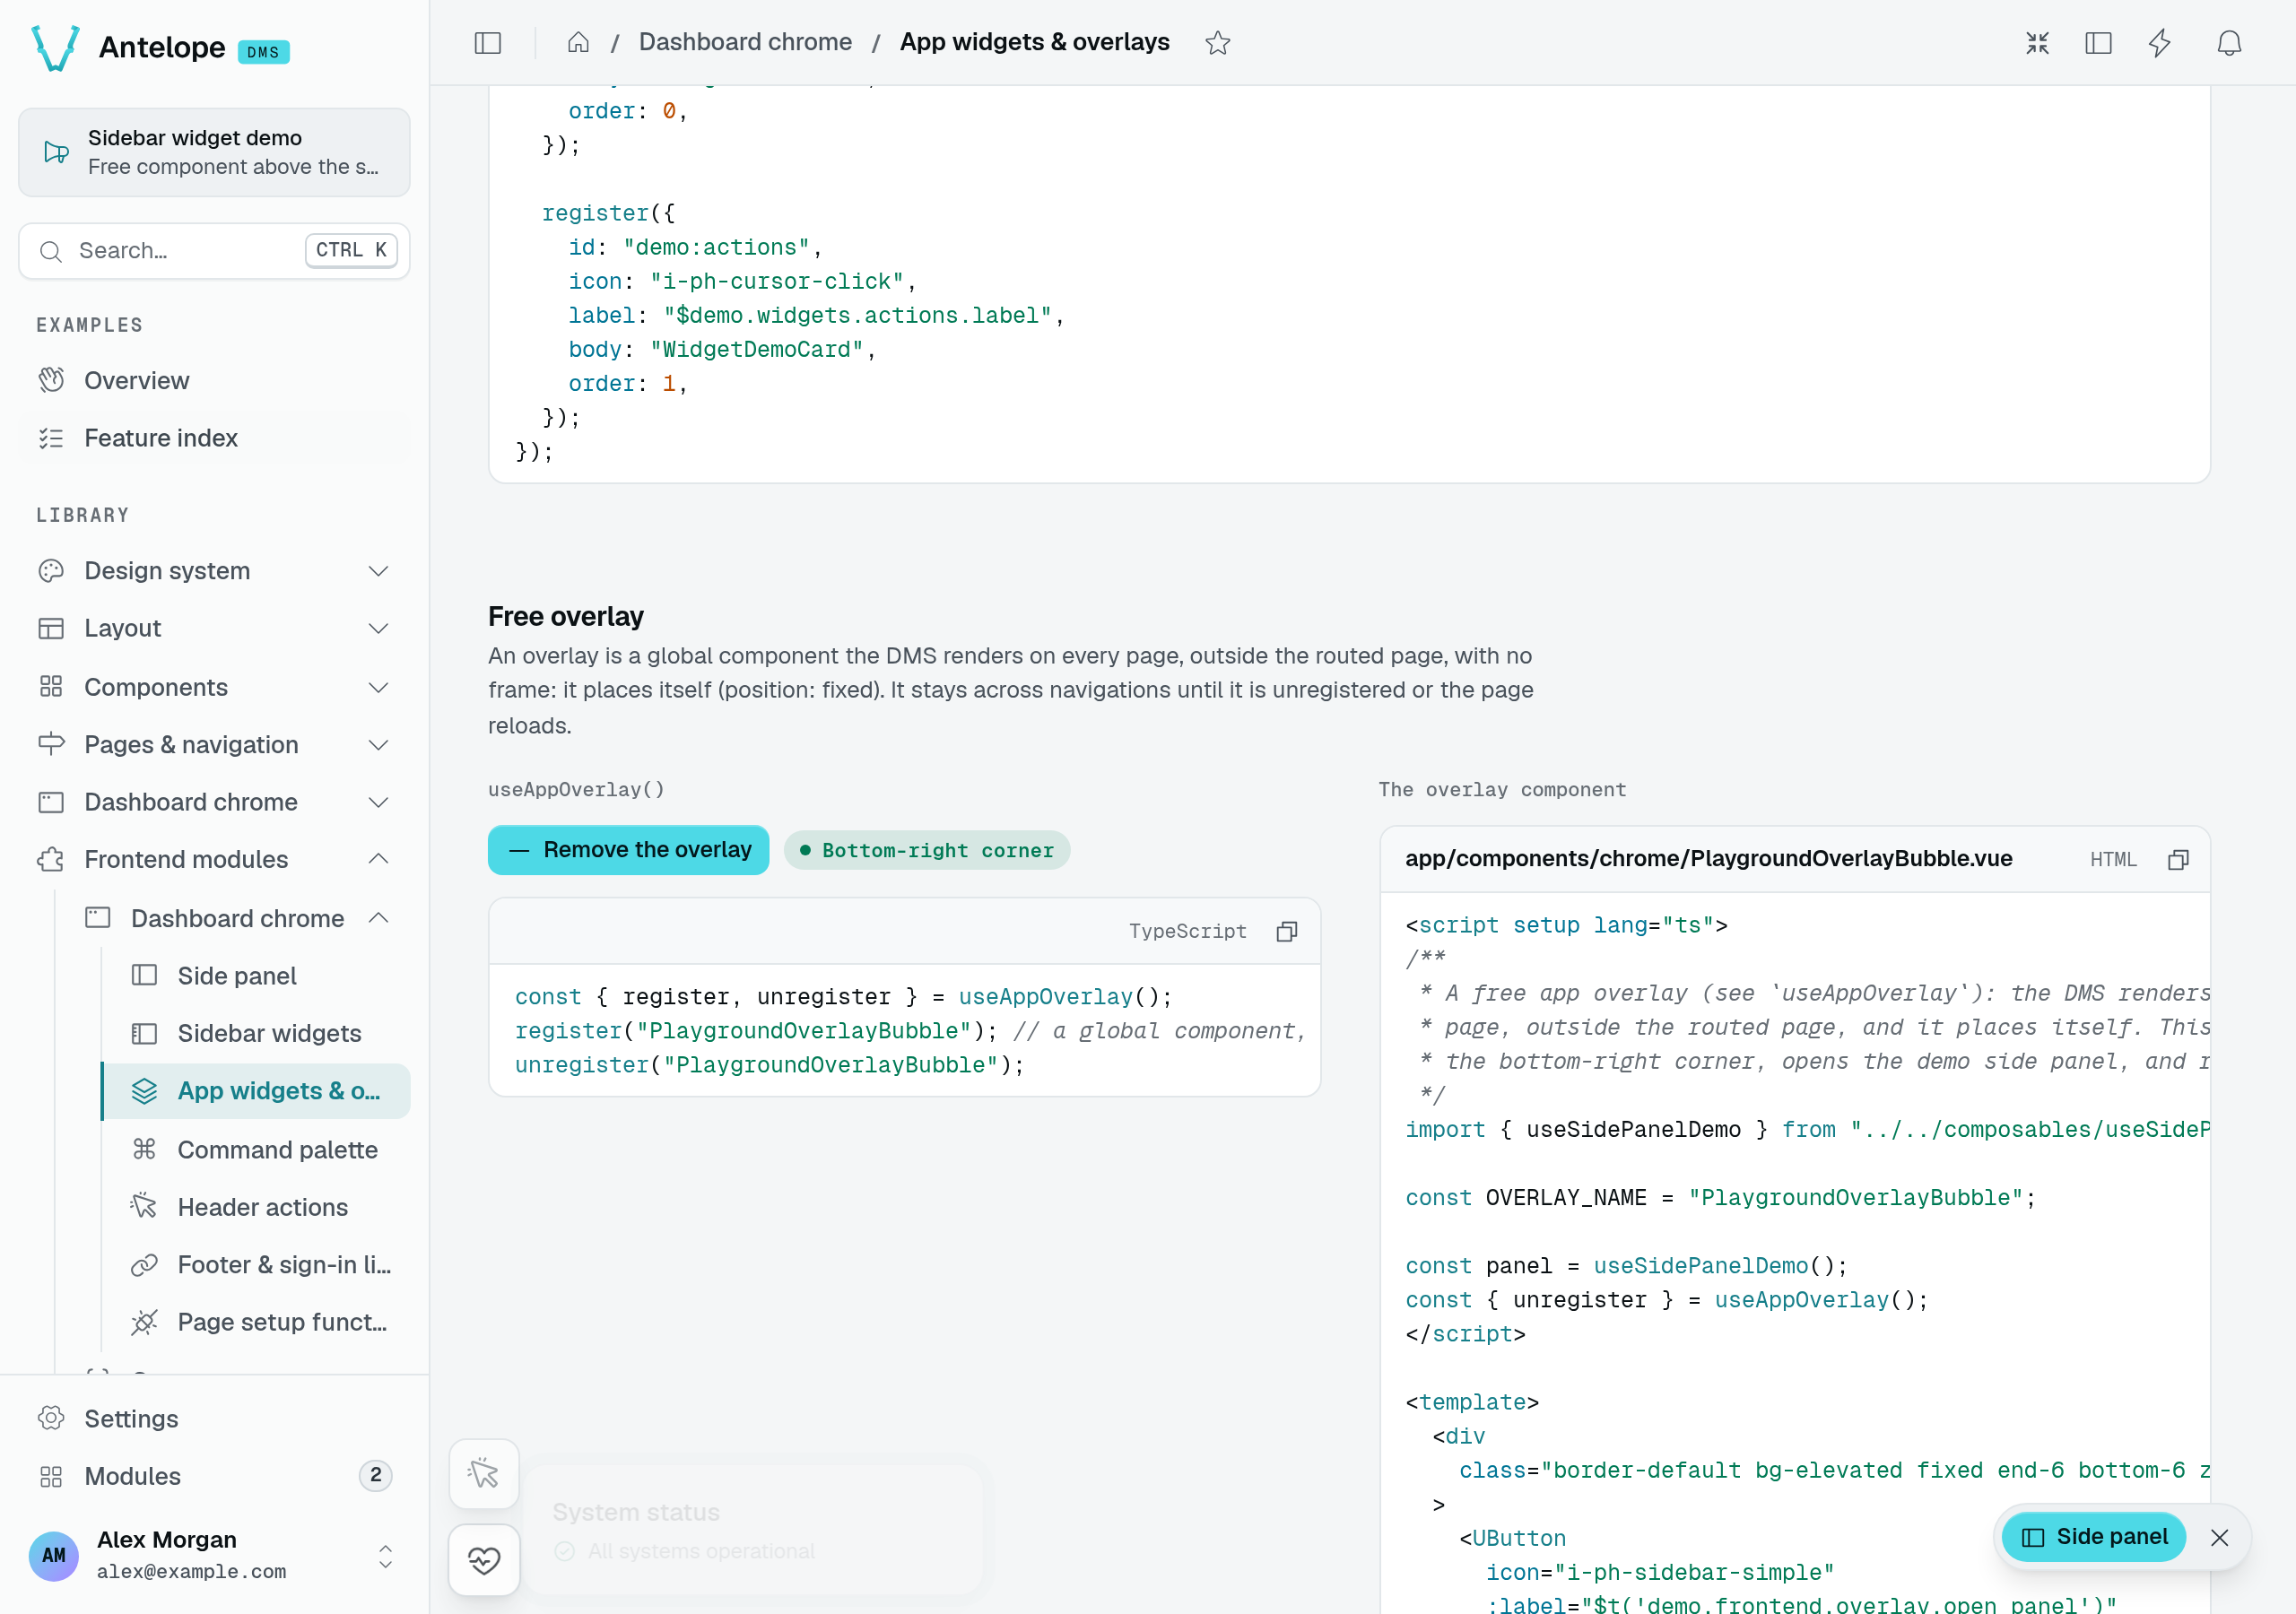This screenshot has width=2296, height=1614.
Task: Go to home via breadcrumb house icon
Action: click(x=578, y=43)
